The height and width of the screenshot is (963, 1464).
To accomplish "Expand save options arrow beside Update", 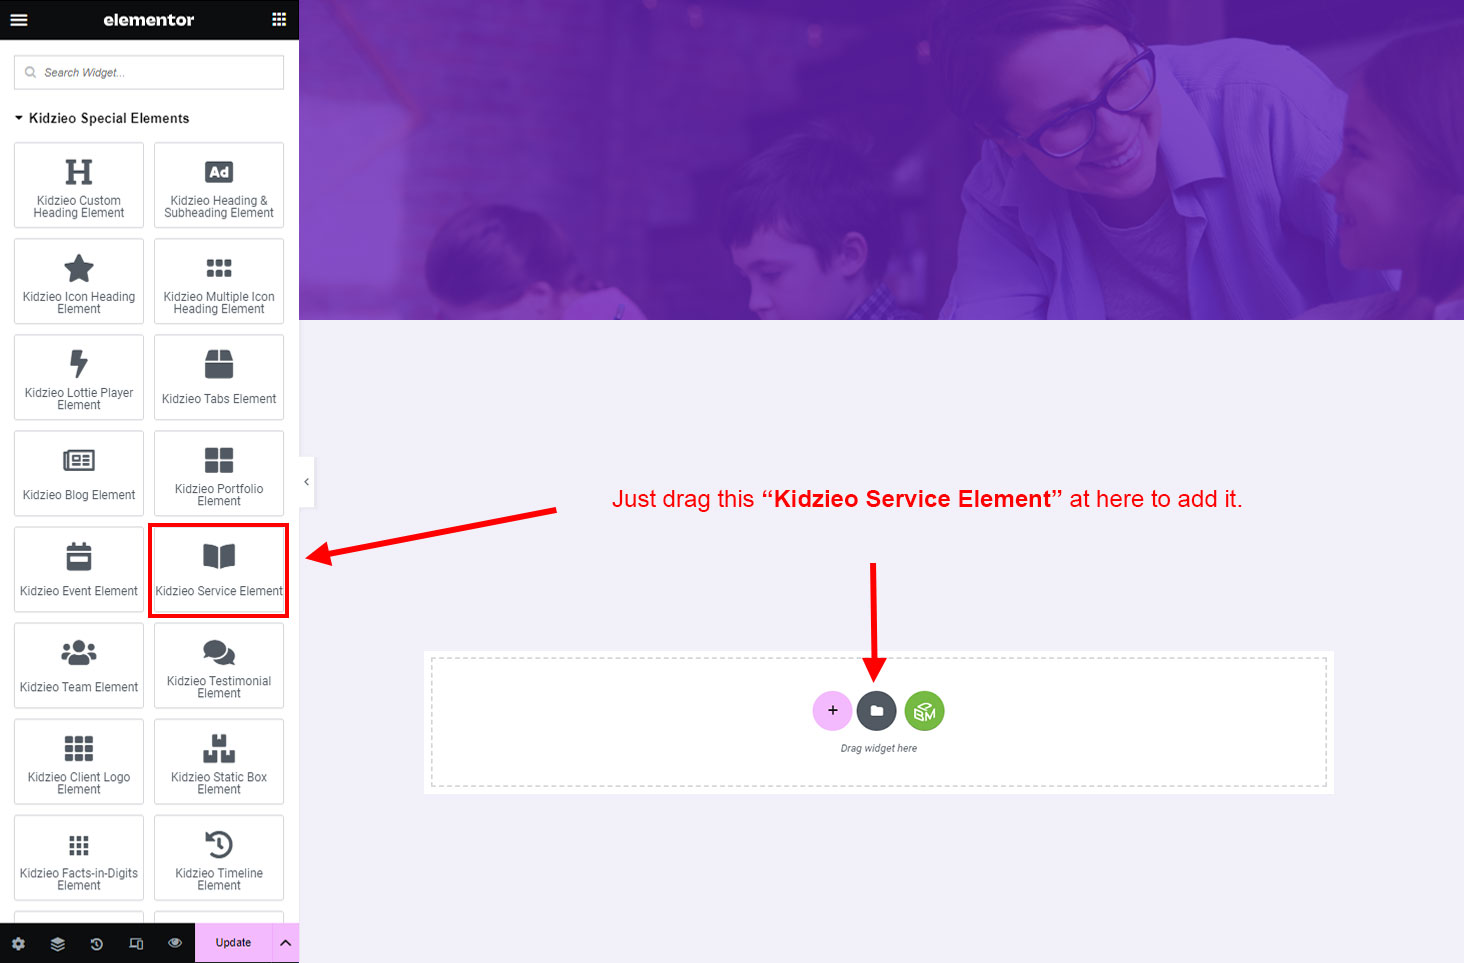I will 285,943.
